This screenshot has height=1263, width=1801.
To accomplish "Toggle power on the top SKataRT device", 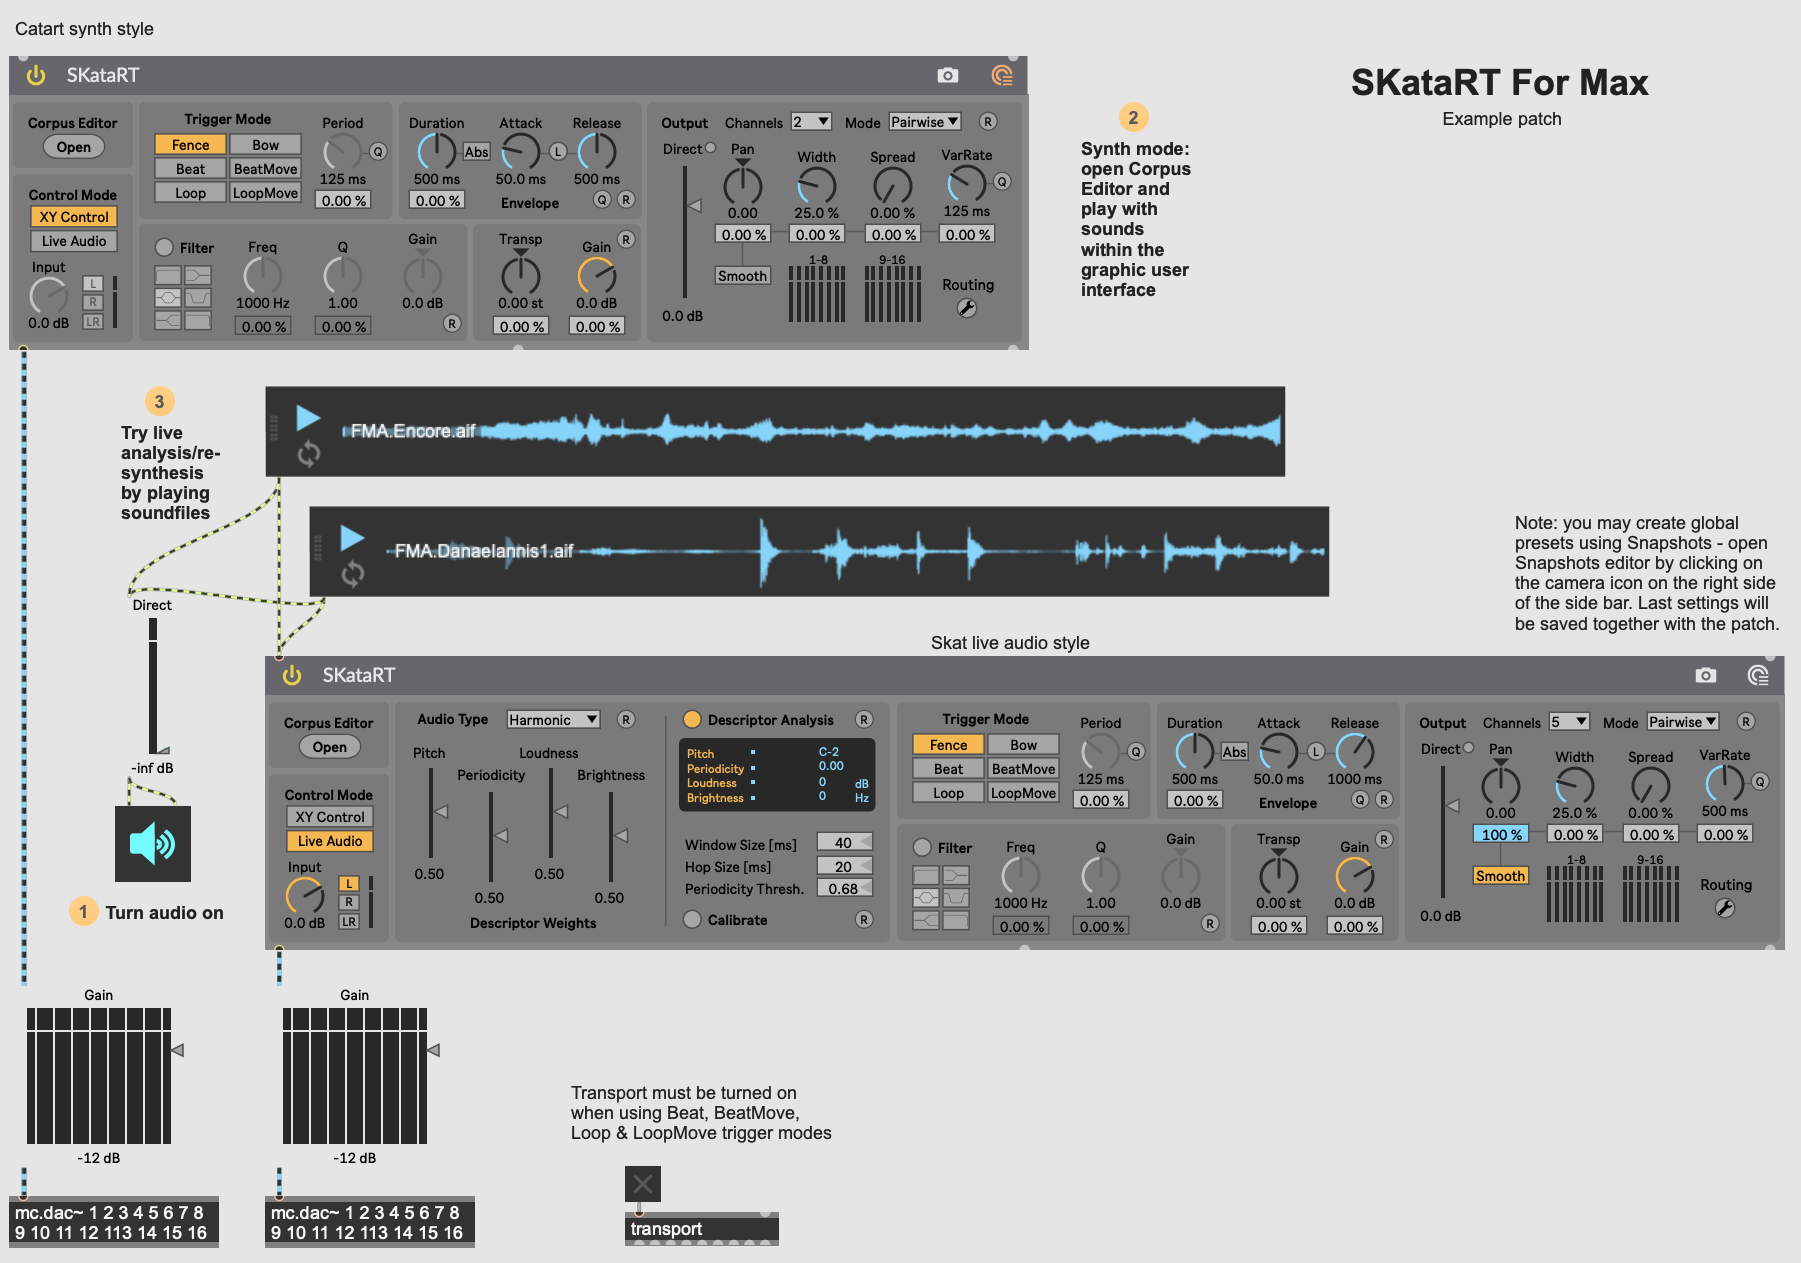I will 36,75.
